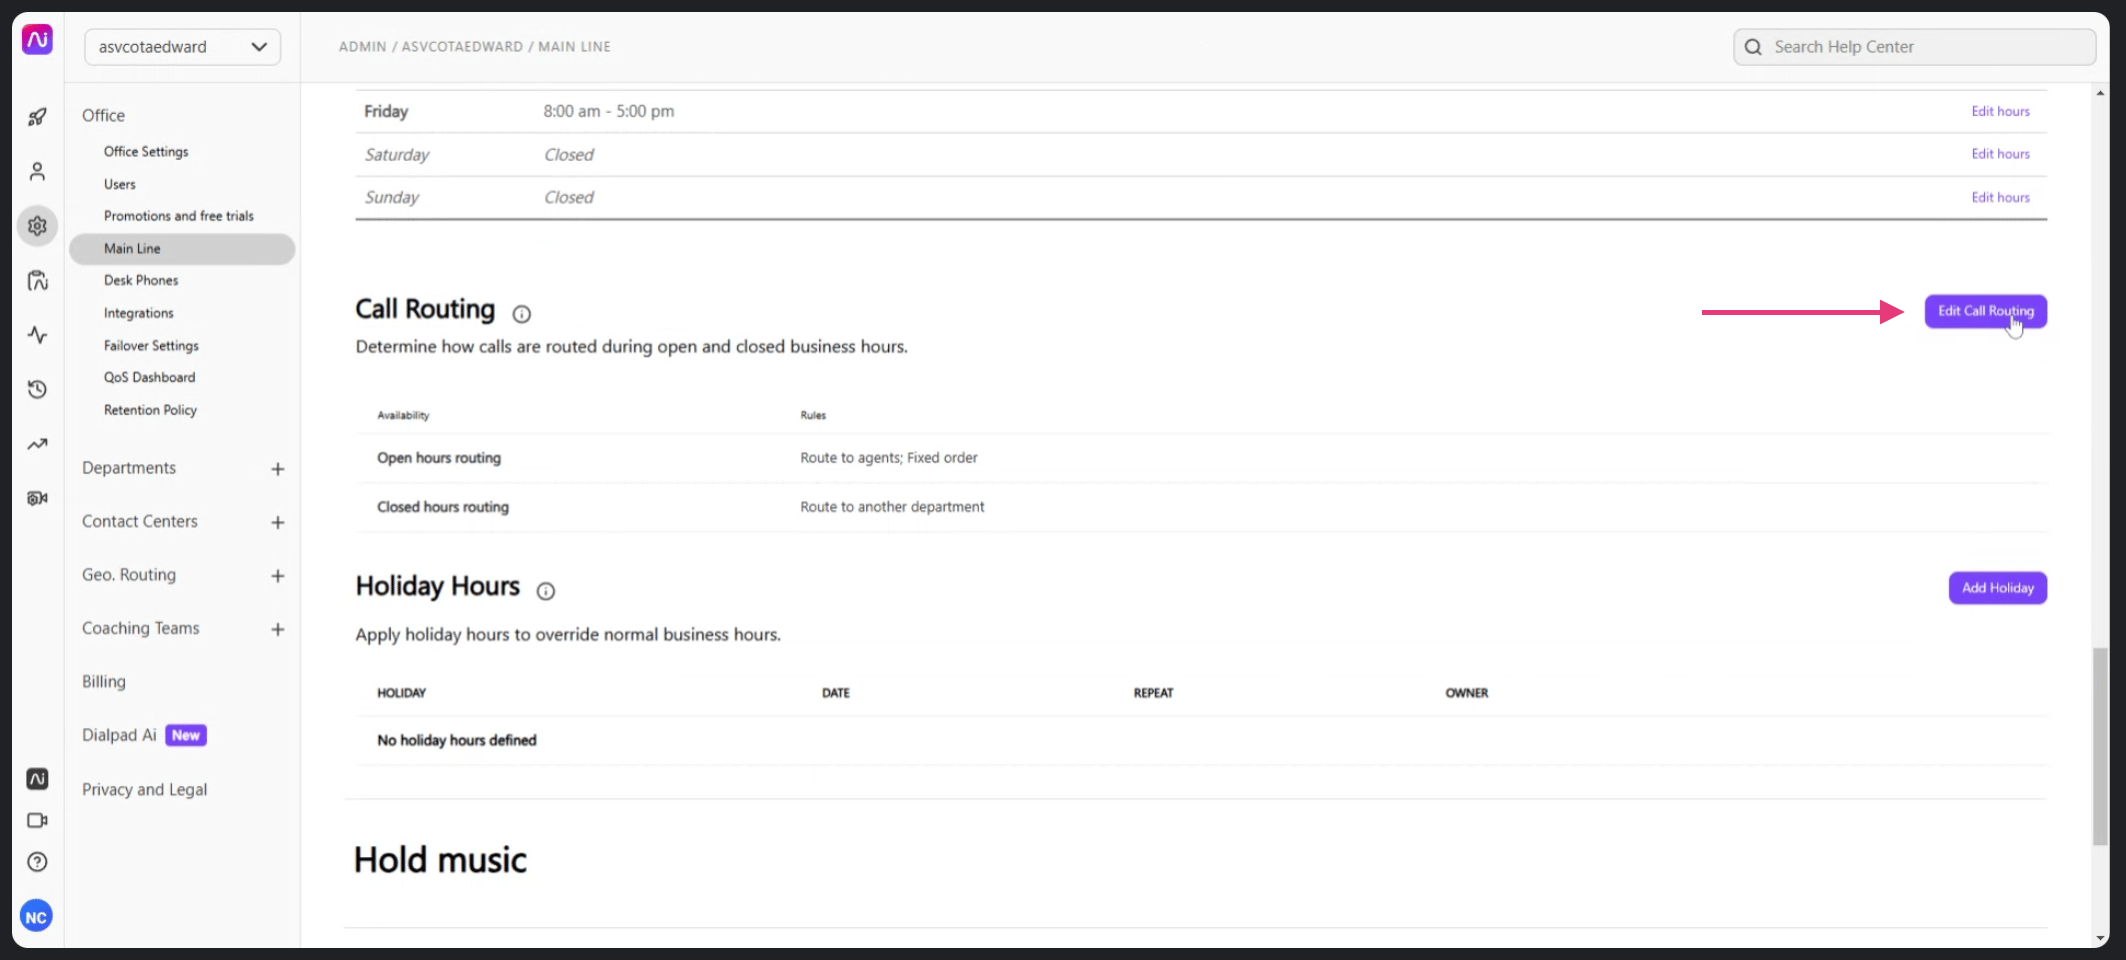The width and height of the screenshot is (2126, 960).
Task: Click the scrollbar up arrow
Action: [2100, 93]
